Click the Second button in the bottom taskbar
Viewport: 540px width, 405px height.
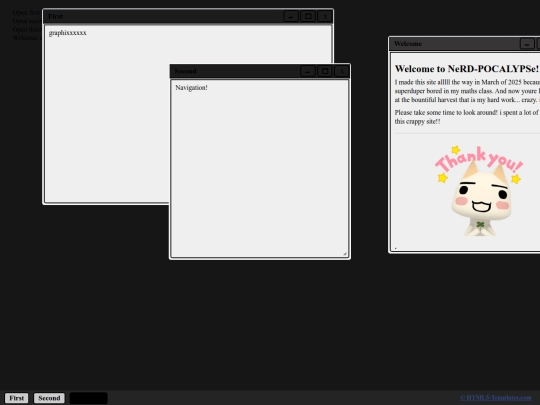click(x=49, y=398)
